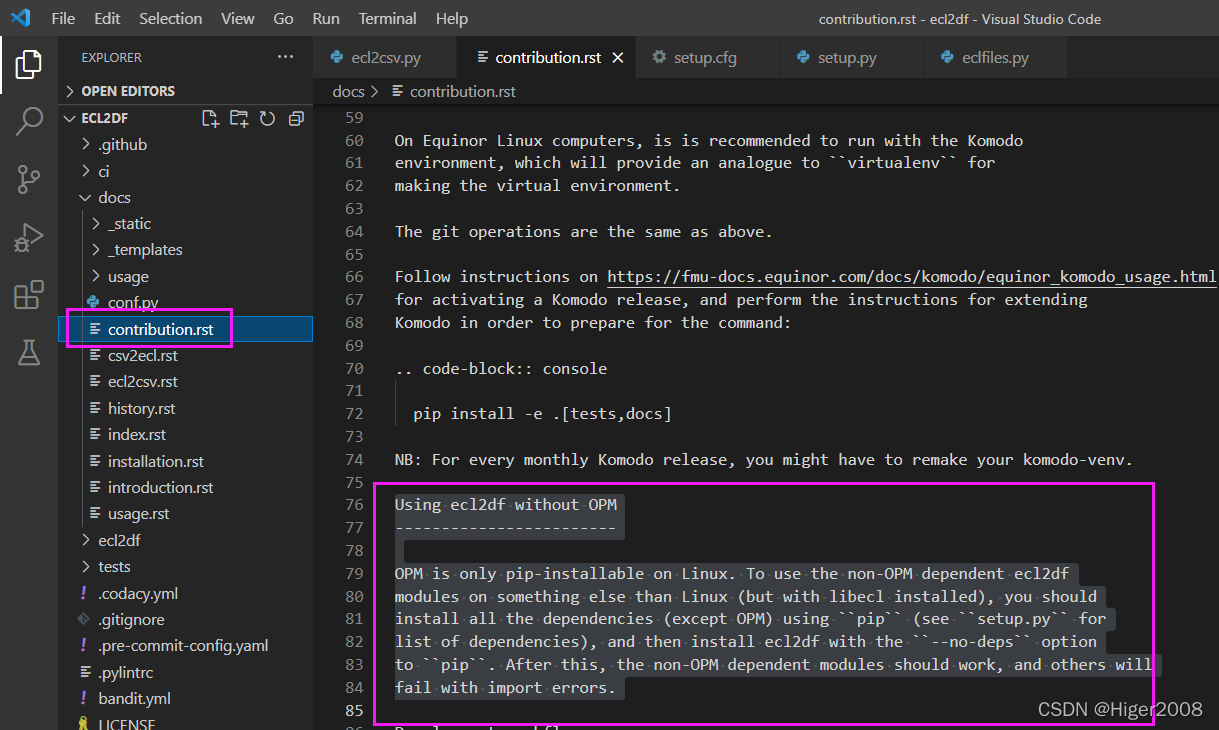Open the Explorer view in activity bar
Screen dimensions: 1219x730
coord(28,65)
